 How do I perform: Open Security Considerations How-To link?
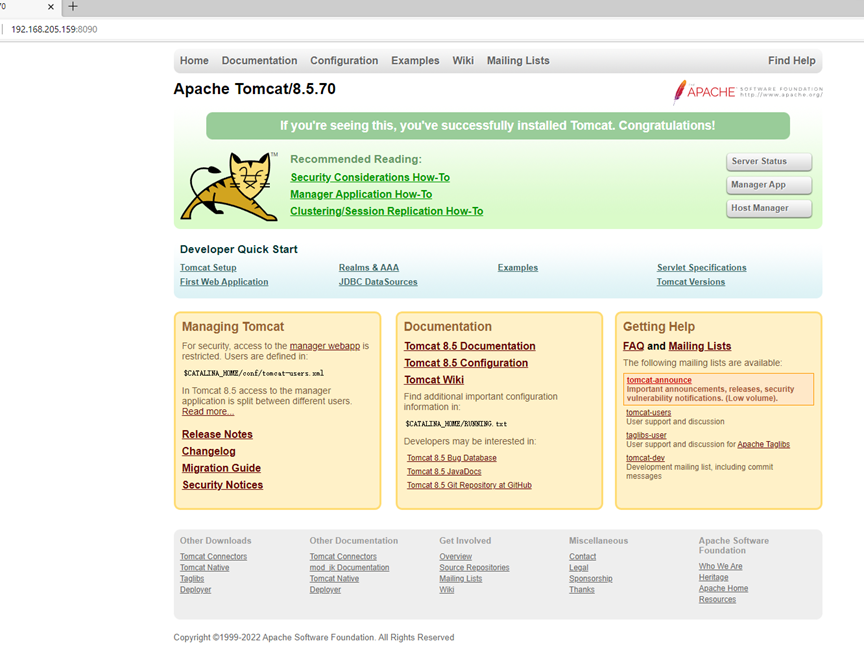point(370,177)
